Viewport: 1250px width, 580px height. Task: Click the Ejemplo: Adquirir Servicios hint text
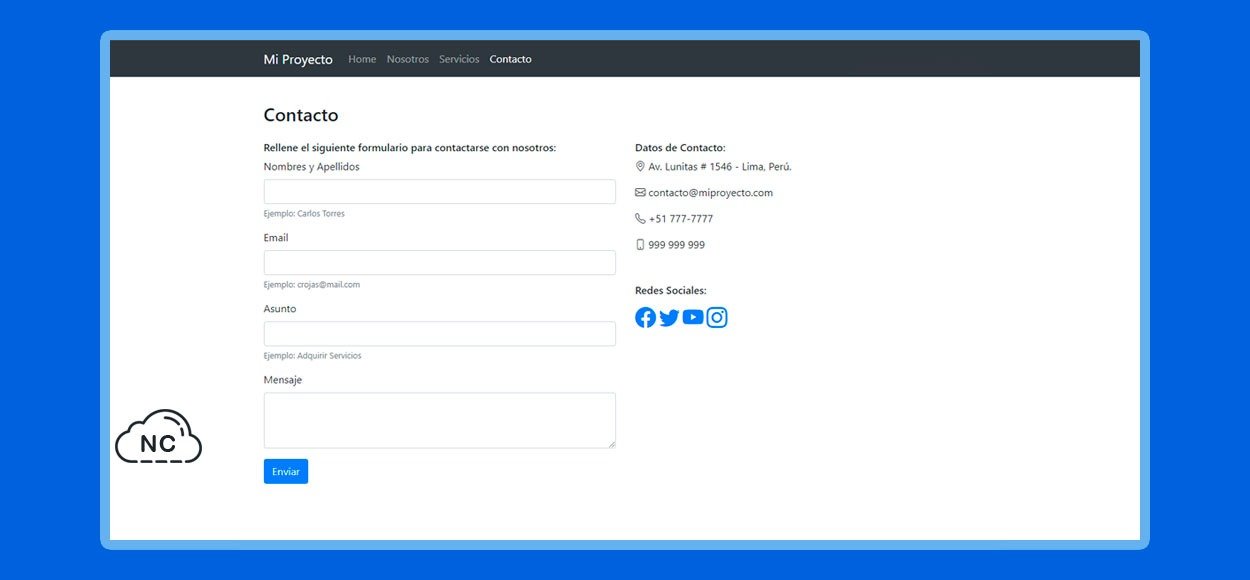tap(313, 356)
